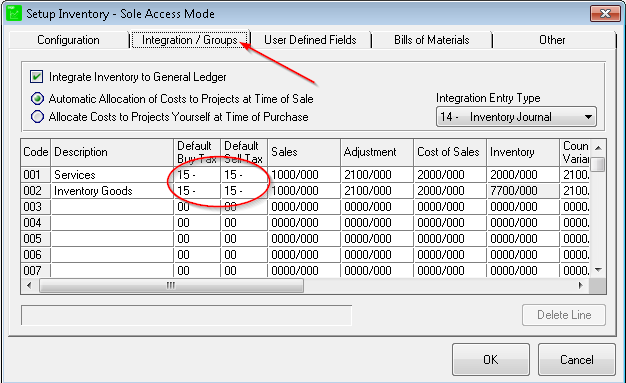This screenshot has width=626, height=383.
Task: Click code cell 003
Action: tap(36, 207)
